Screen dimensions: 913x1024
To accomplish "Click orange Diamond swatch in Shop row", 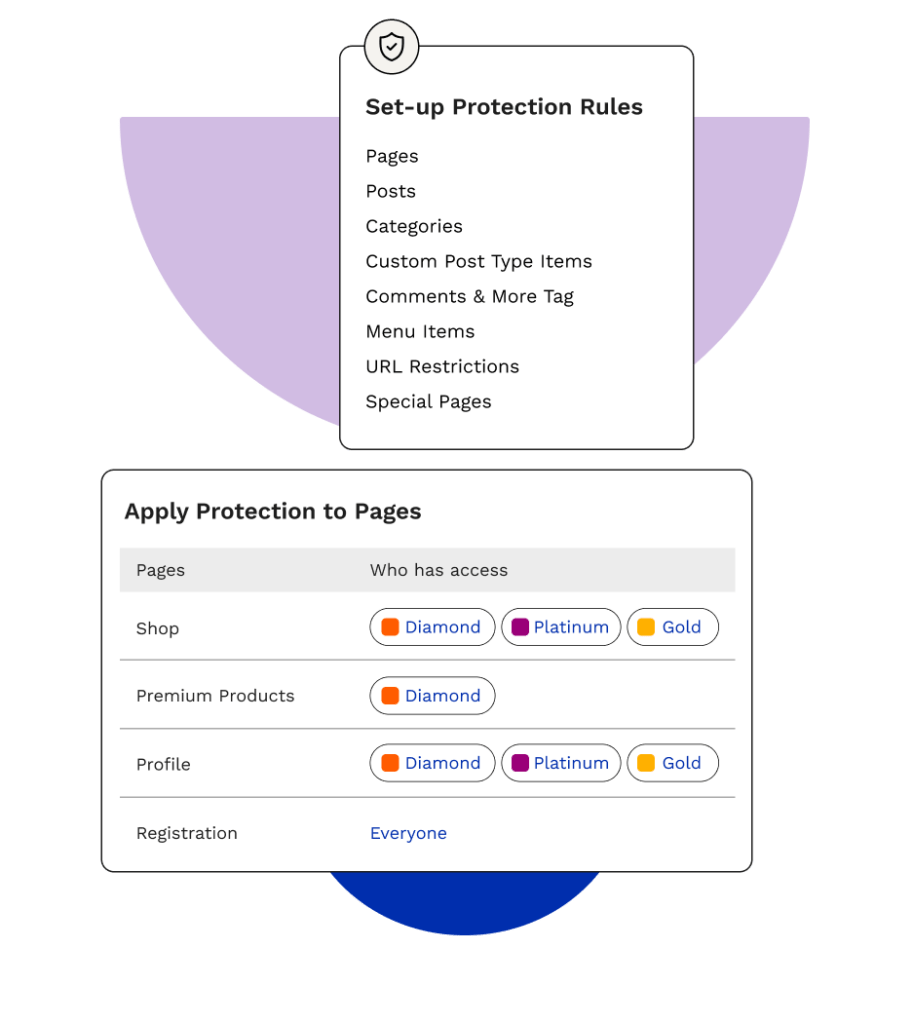I will pos(390,627).
